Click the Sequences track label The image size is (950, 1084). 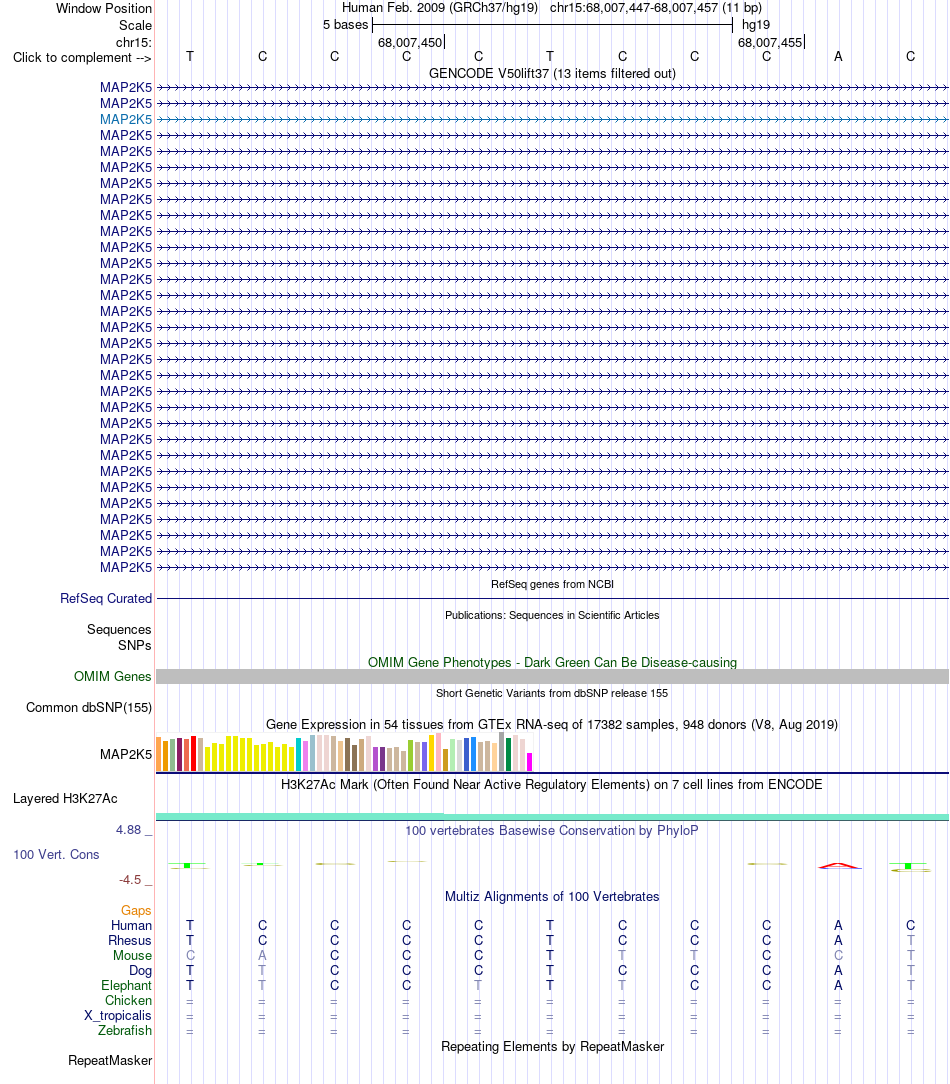(119, 630)
